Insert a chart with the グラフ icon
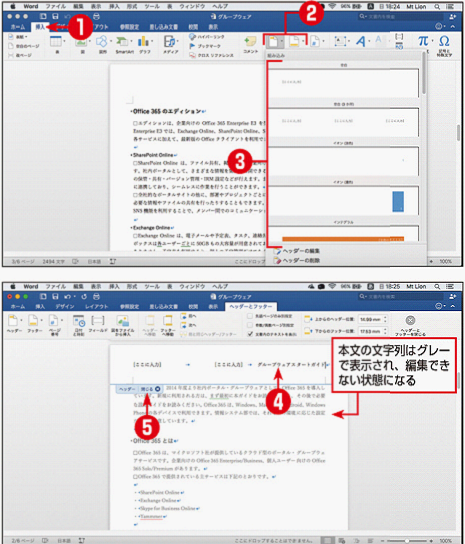The image size is (465, 544). pyautogui.click(x=143, y=42)
